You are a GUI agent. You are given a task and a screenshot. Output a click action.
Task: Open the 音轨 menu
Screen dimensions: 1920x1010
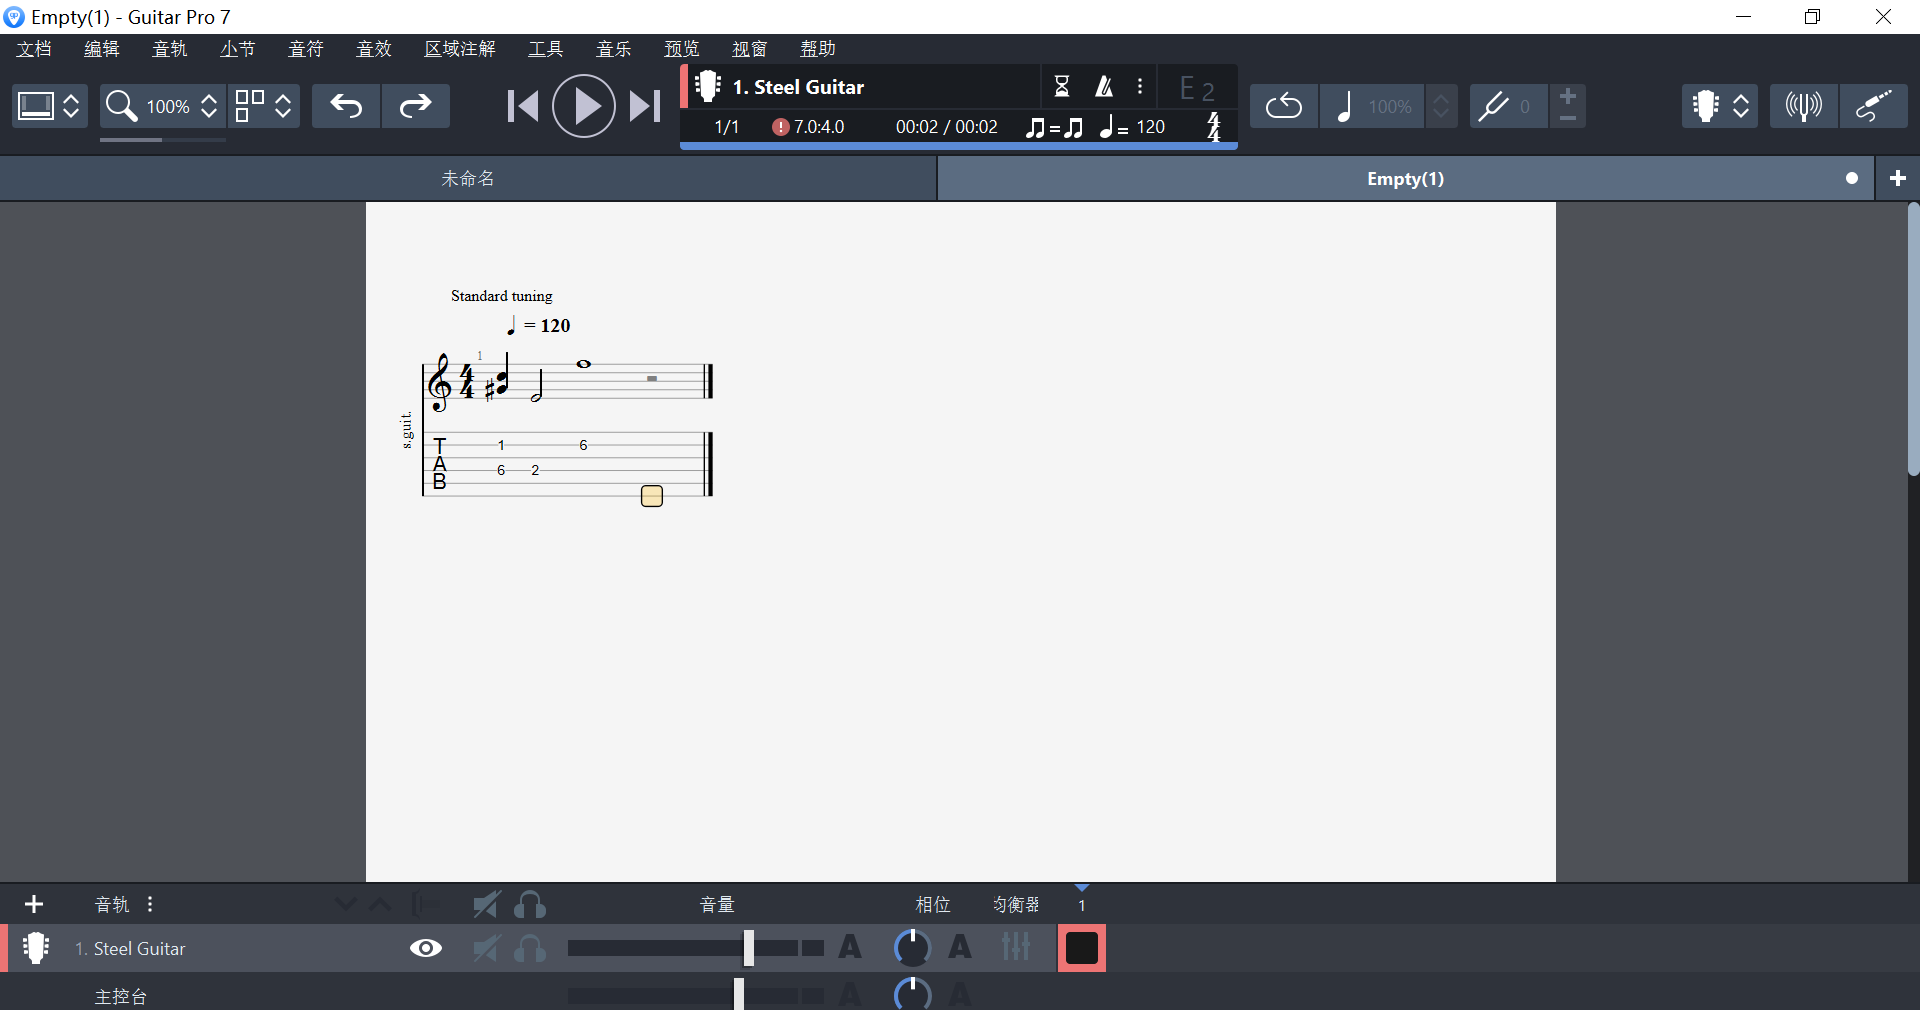point(169,48)
